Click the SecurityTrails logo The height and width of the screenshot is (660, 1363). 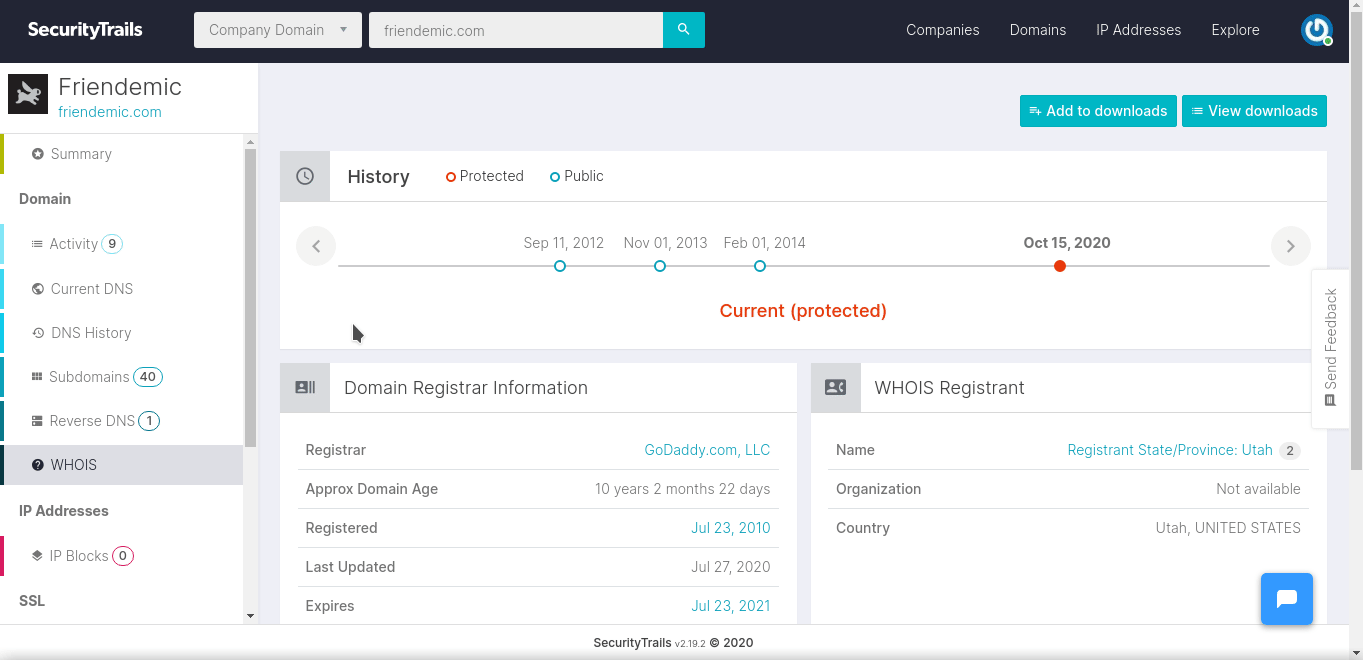tap(85, 30)
